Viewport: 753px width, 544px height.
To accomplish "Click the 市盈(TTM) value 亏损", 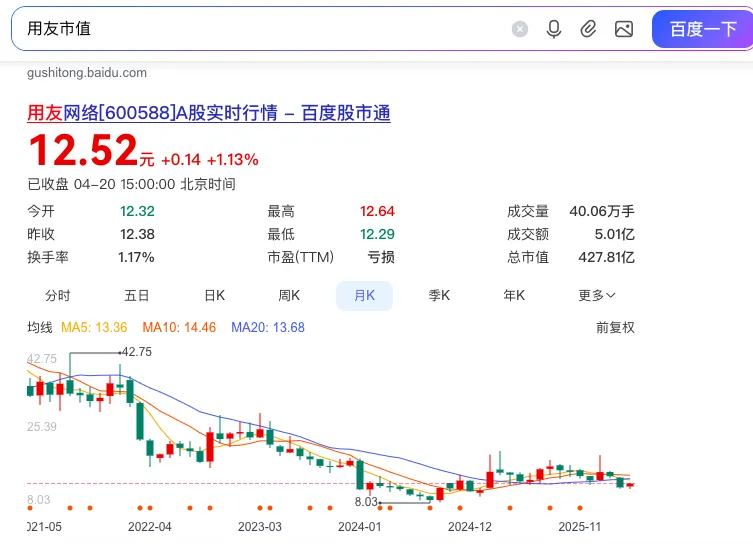I will point(381,257).
